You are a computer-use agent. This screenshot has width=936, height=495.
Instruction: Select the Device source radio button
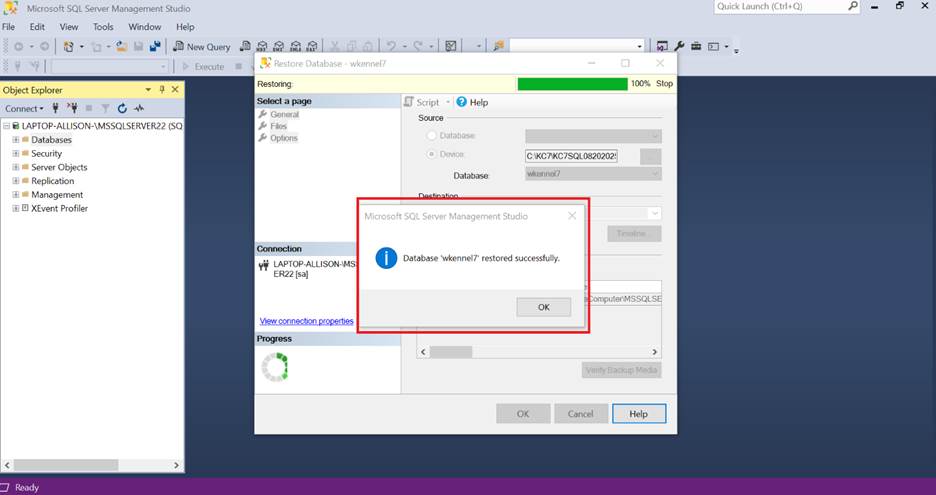coord(432,155)
